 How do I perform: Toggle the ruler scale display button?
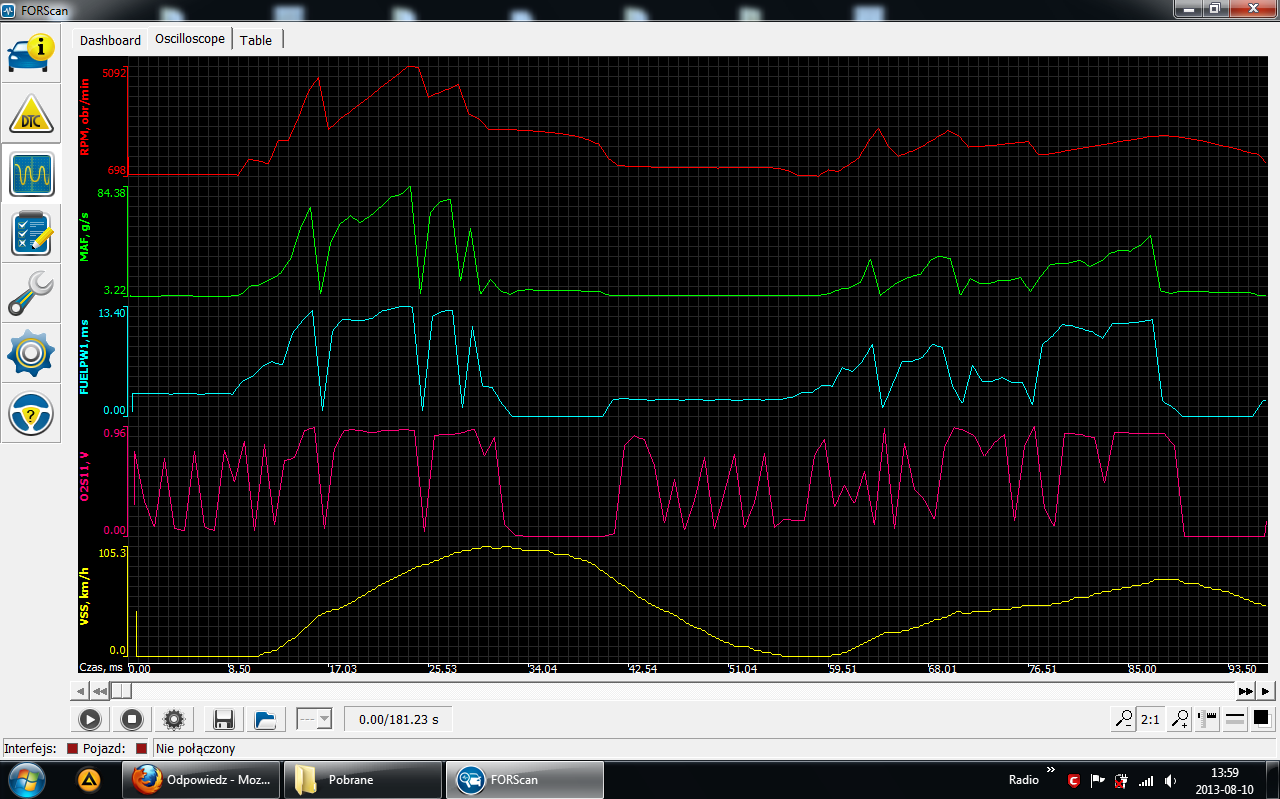click(1208, 718)
